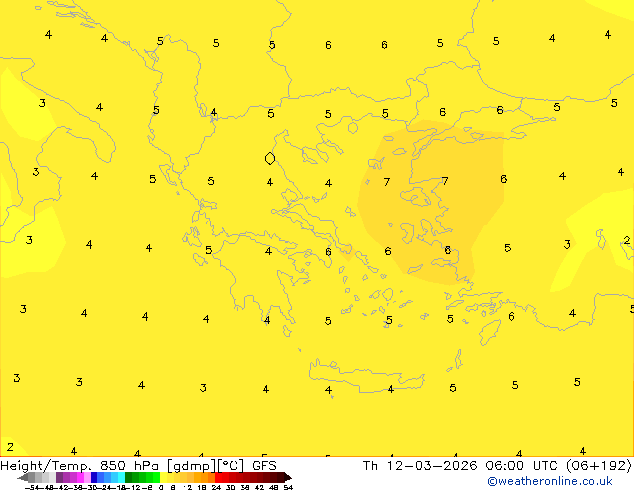Screen dimensions: 634x490
Task: Click the '30' label under the color scale
Action: pos(230,487)
